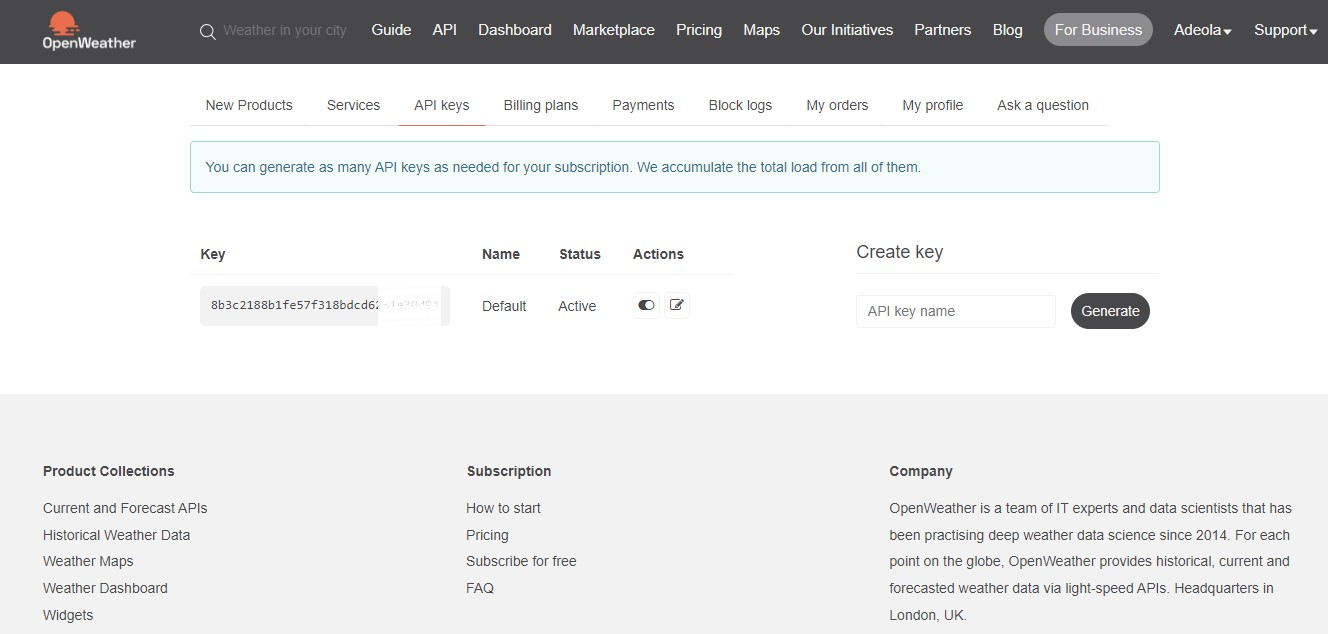Screen dimensions: 1328x634
Task: Open the Adeola account dropdown
Action: [1202, 30]
